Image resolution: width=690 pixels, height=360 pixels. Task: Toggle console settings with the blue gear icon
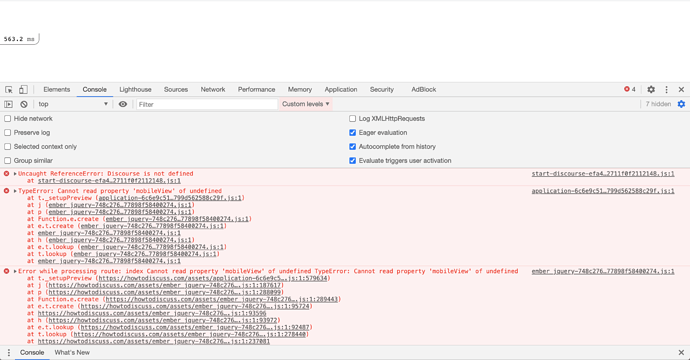click(x=681, y=104)
